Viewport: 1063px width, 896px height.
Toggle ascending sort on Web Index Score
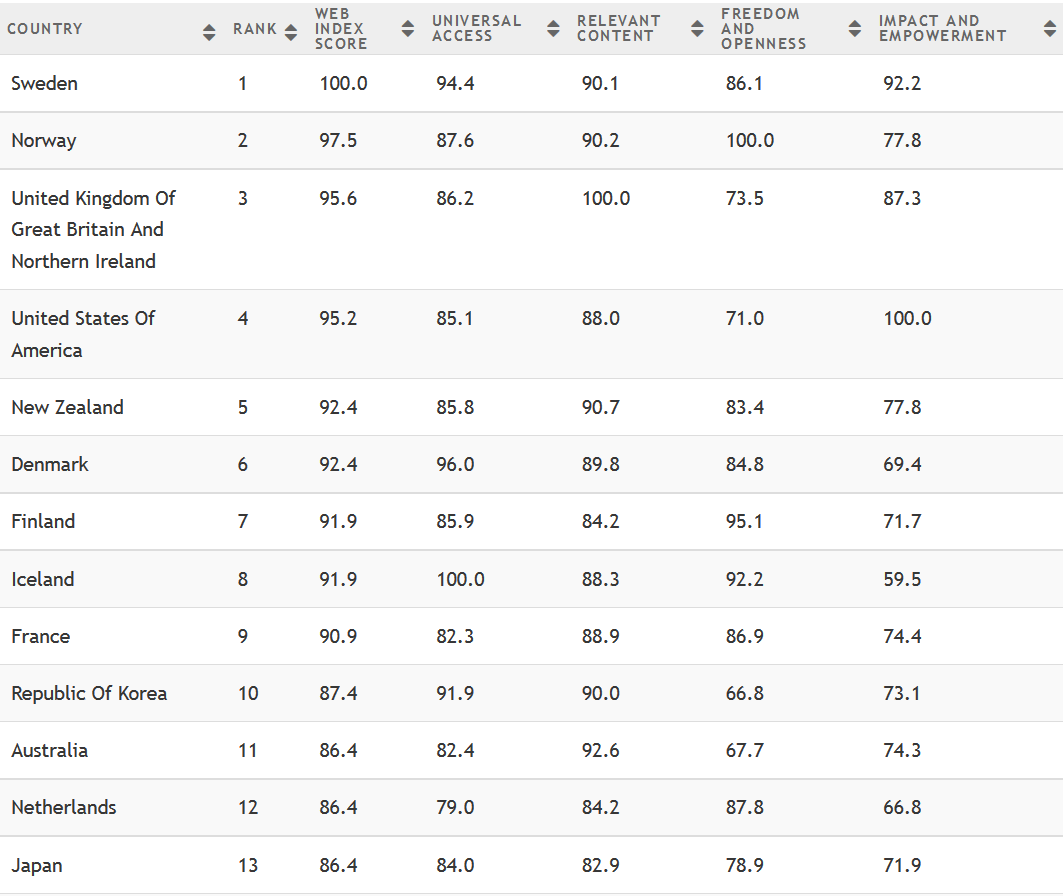[407, 29]
